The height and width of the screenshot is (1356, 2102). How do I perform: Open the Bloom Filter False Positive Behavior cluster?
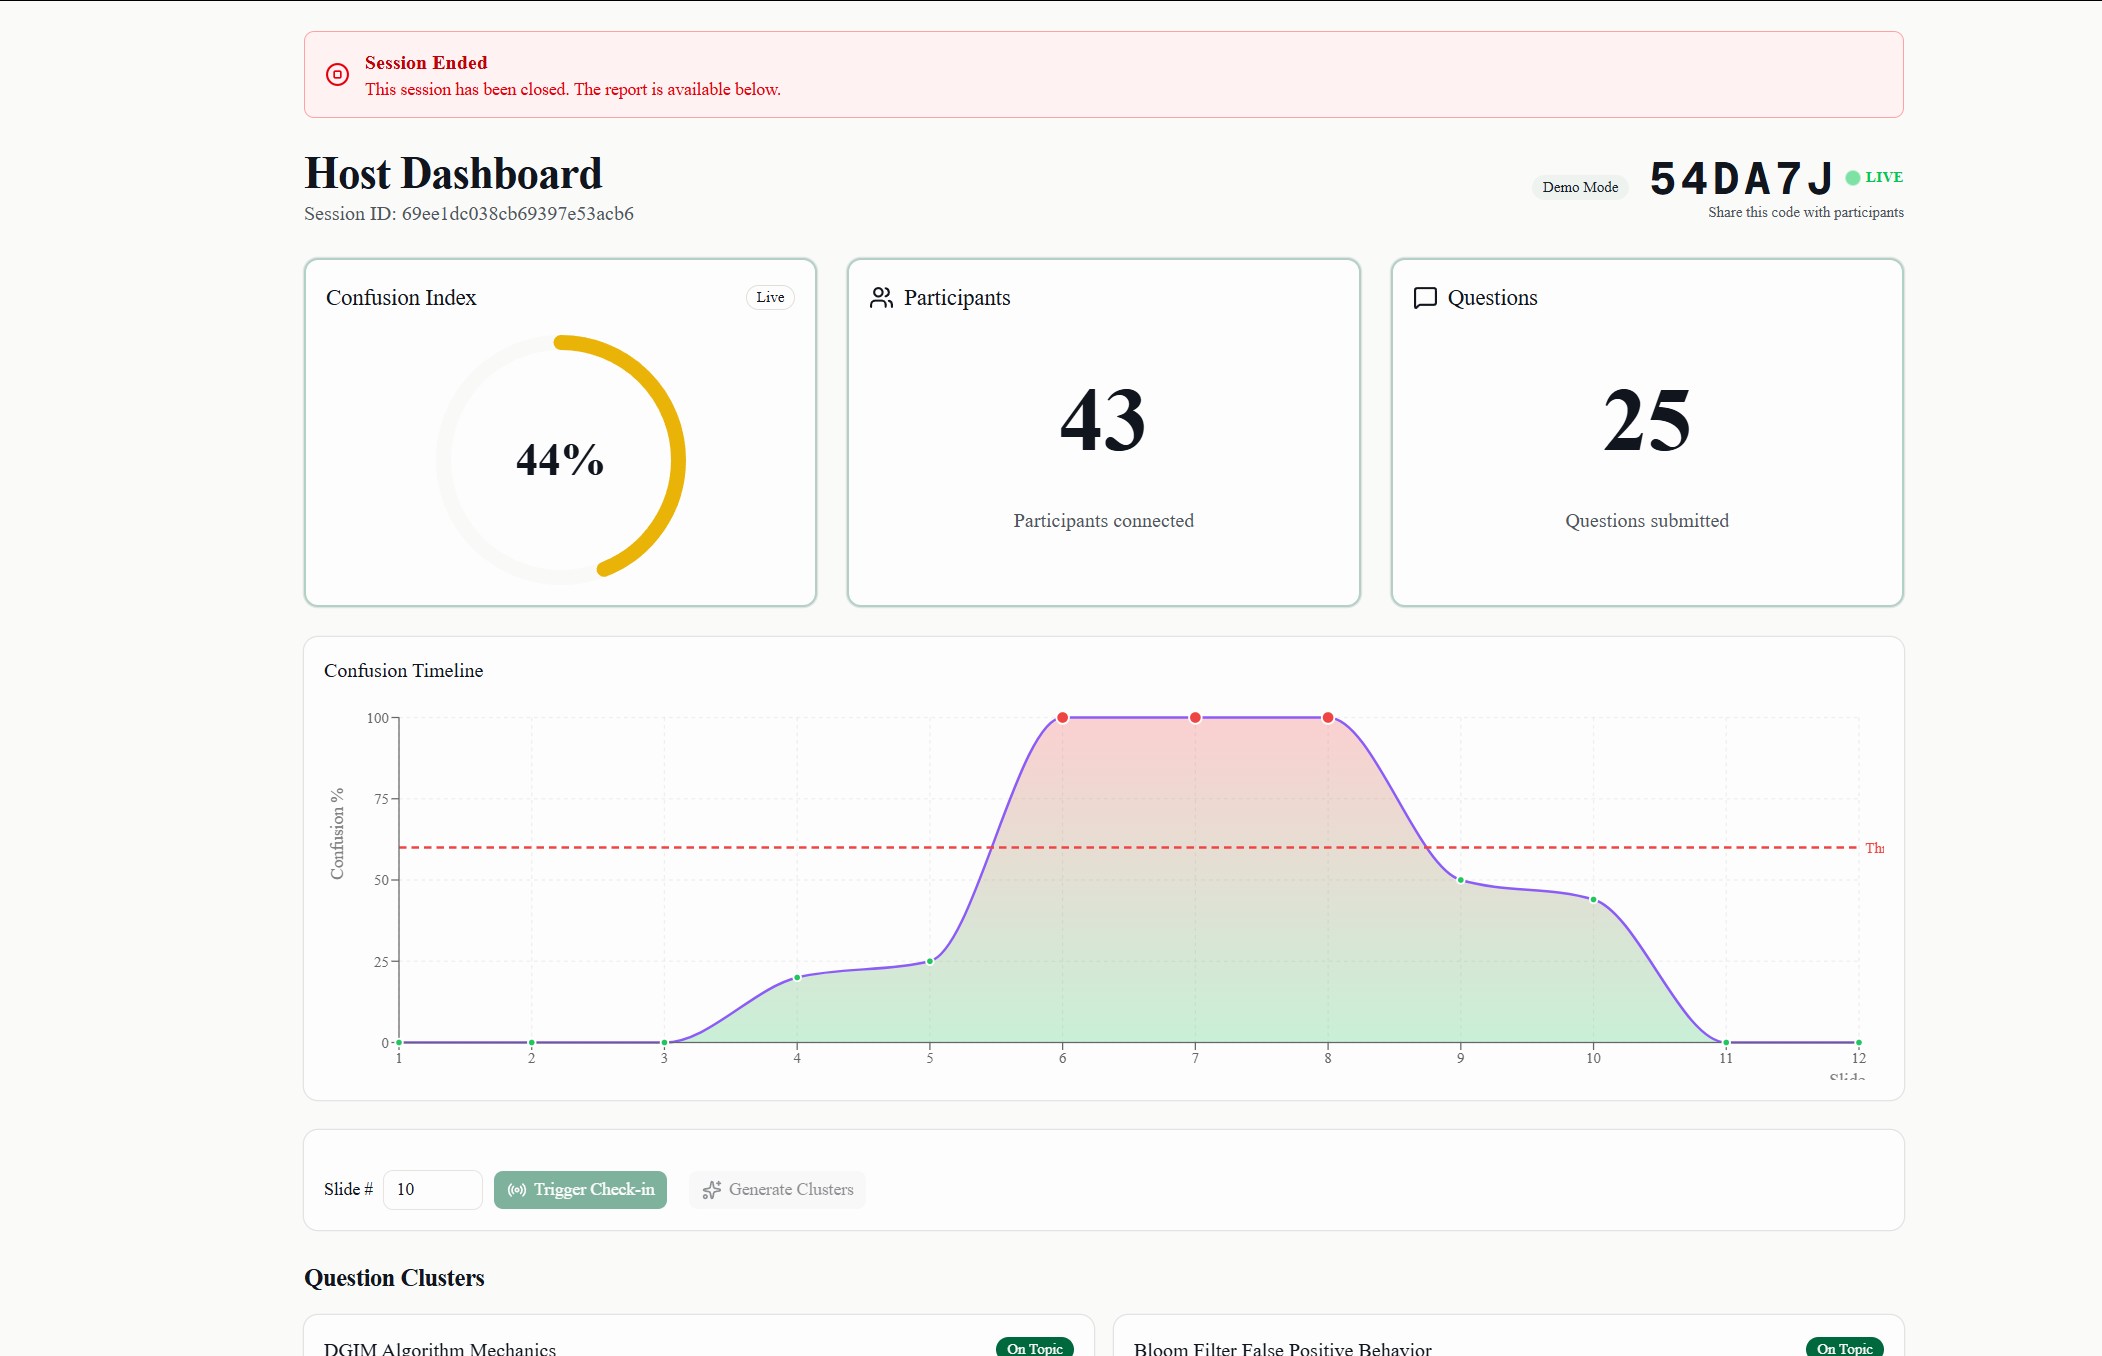1282,1348
